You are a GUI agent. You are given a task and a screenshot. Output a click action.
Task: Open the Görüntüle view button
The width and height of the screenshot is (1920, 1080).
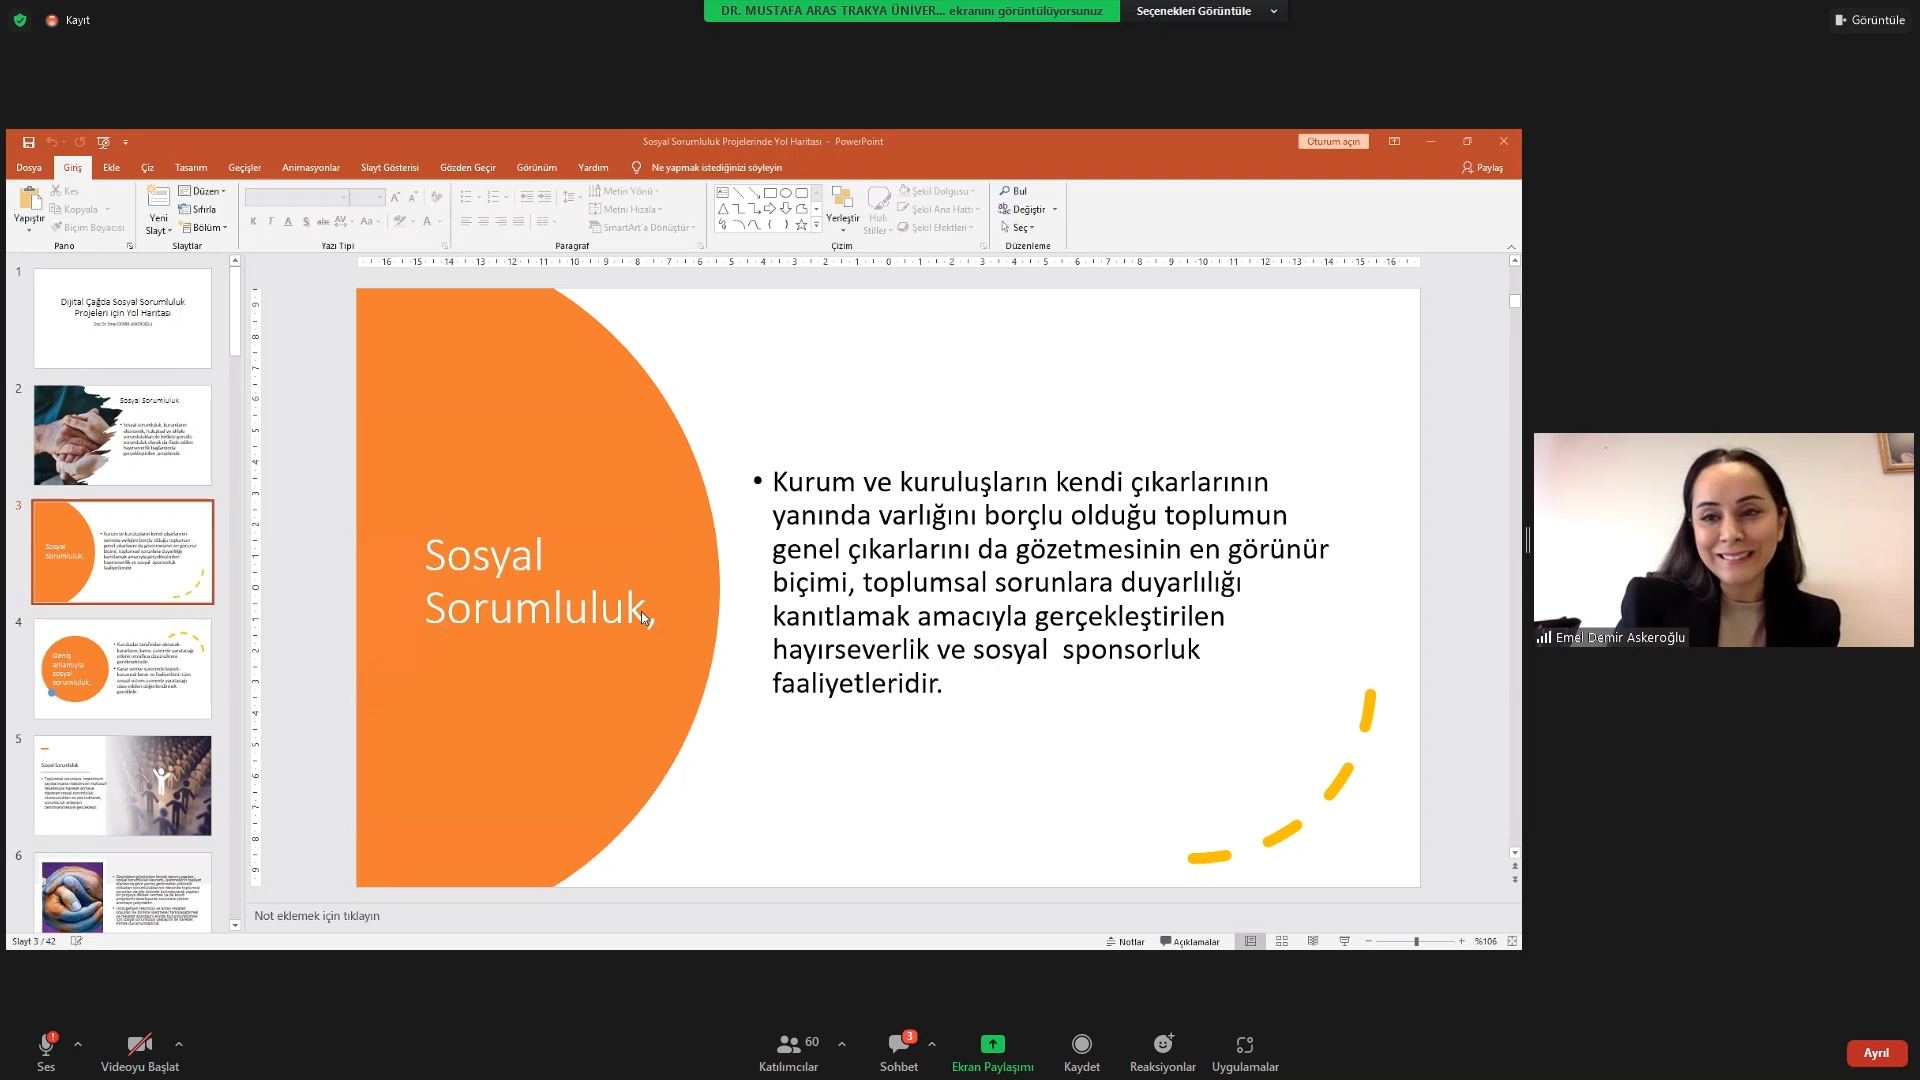pos(1869,20)
